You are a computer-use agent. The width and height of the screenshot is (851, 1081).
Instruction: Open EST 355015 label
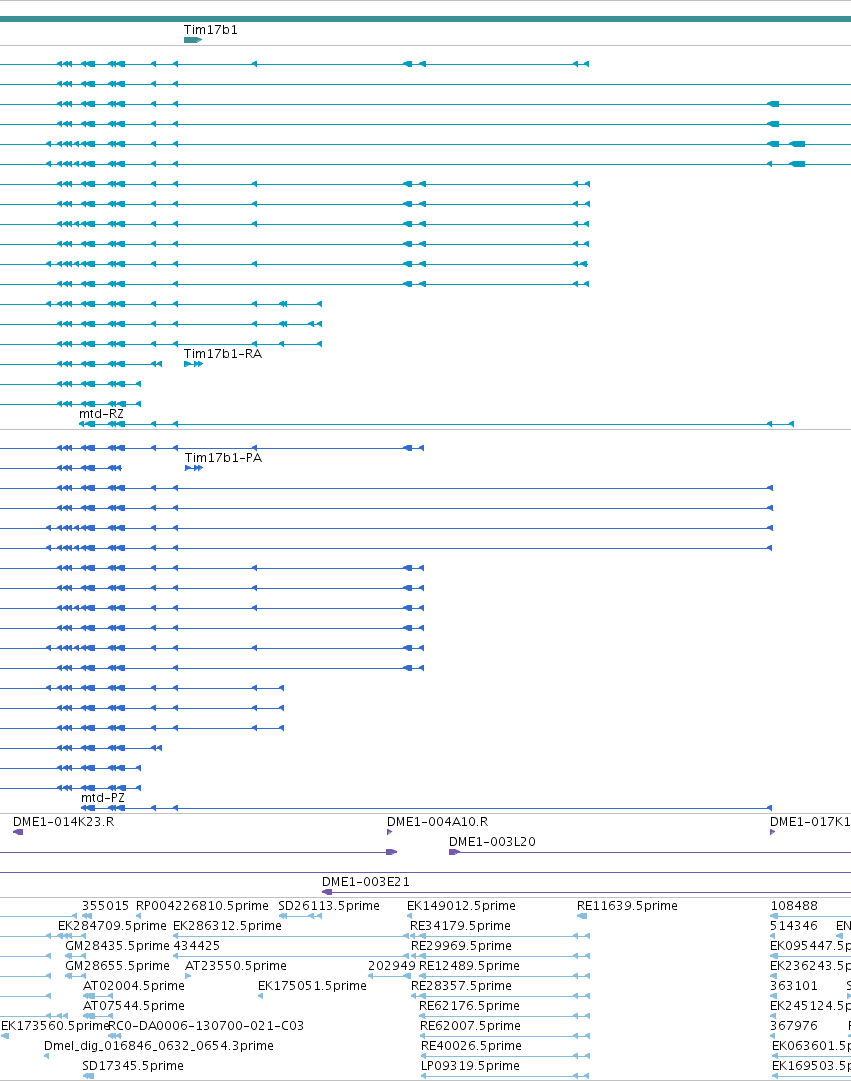click(106, 906)
